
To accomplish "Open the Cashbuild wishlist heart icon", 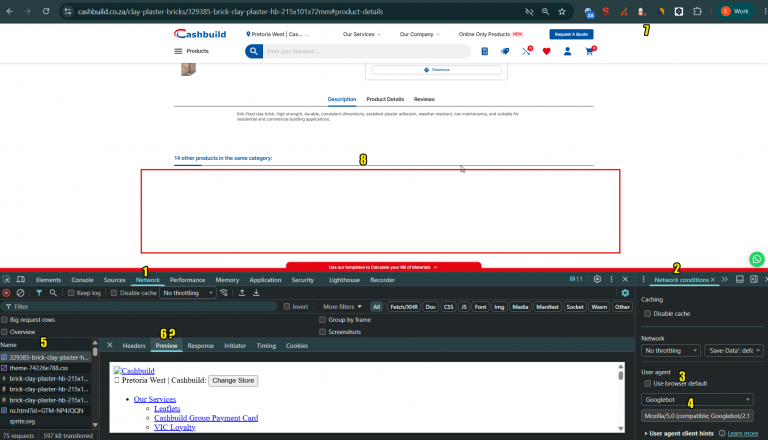I will tap(547, 51).
